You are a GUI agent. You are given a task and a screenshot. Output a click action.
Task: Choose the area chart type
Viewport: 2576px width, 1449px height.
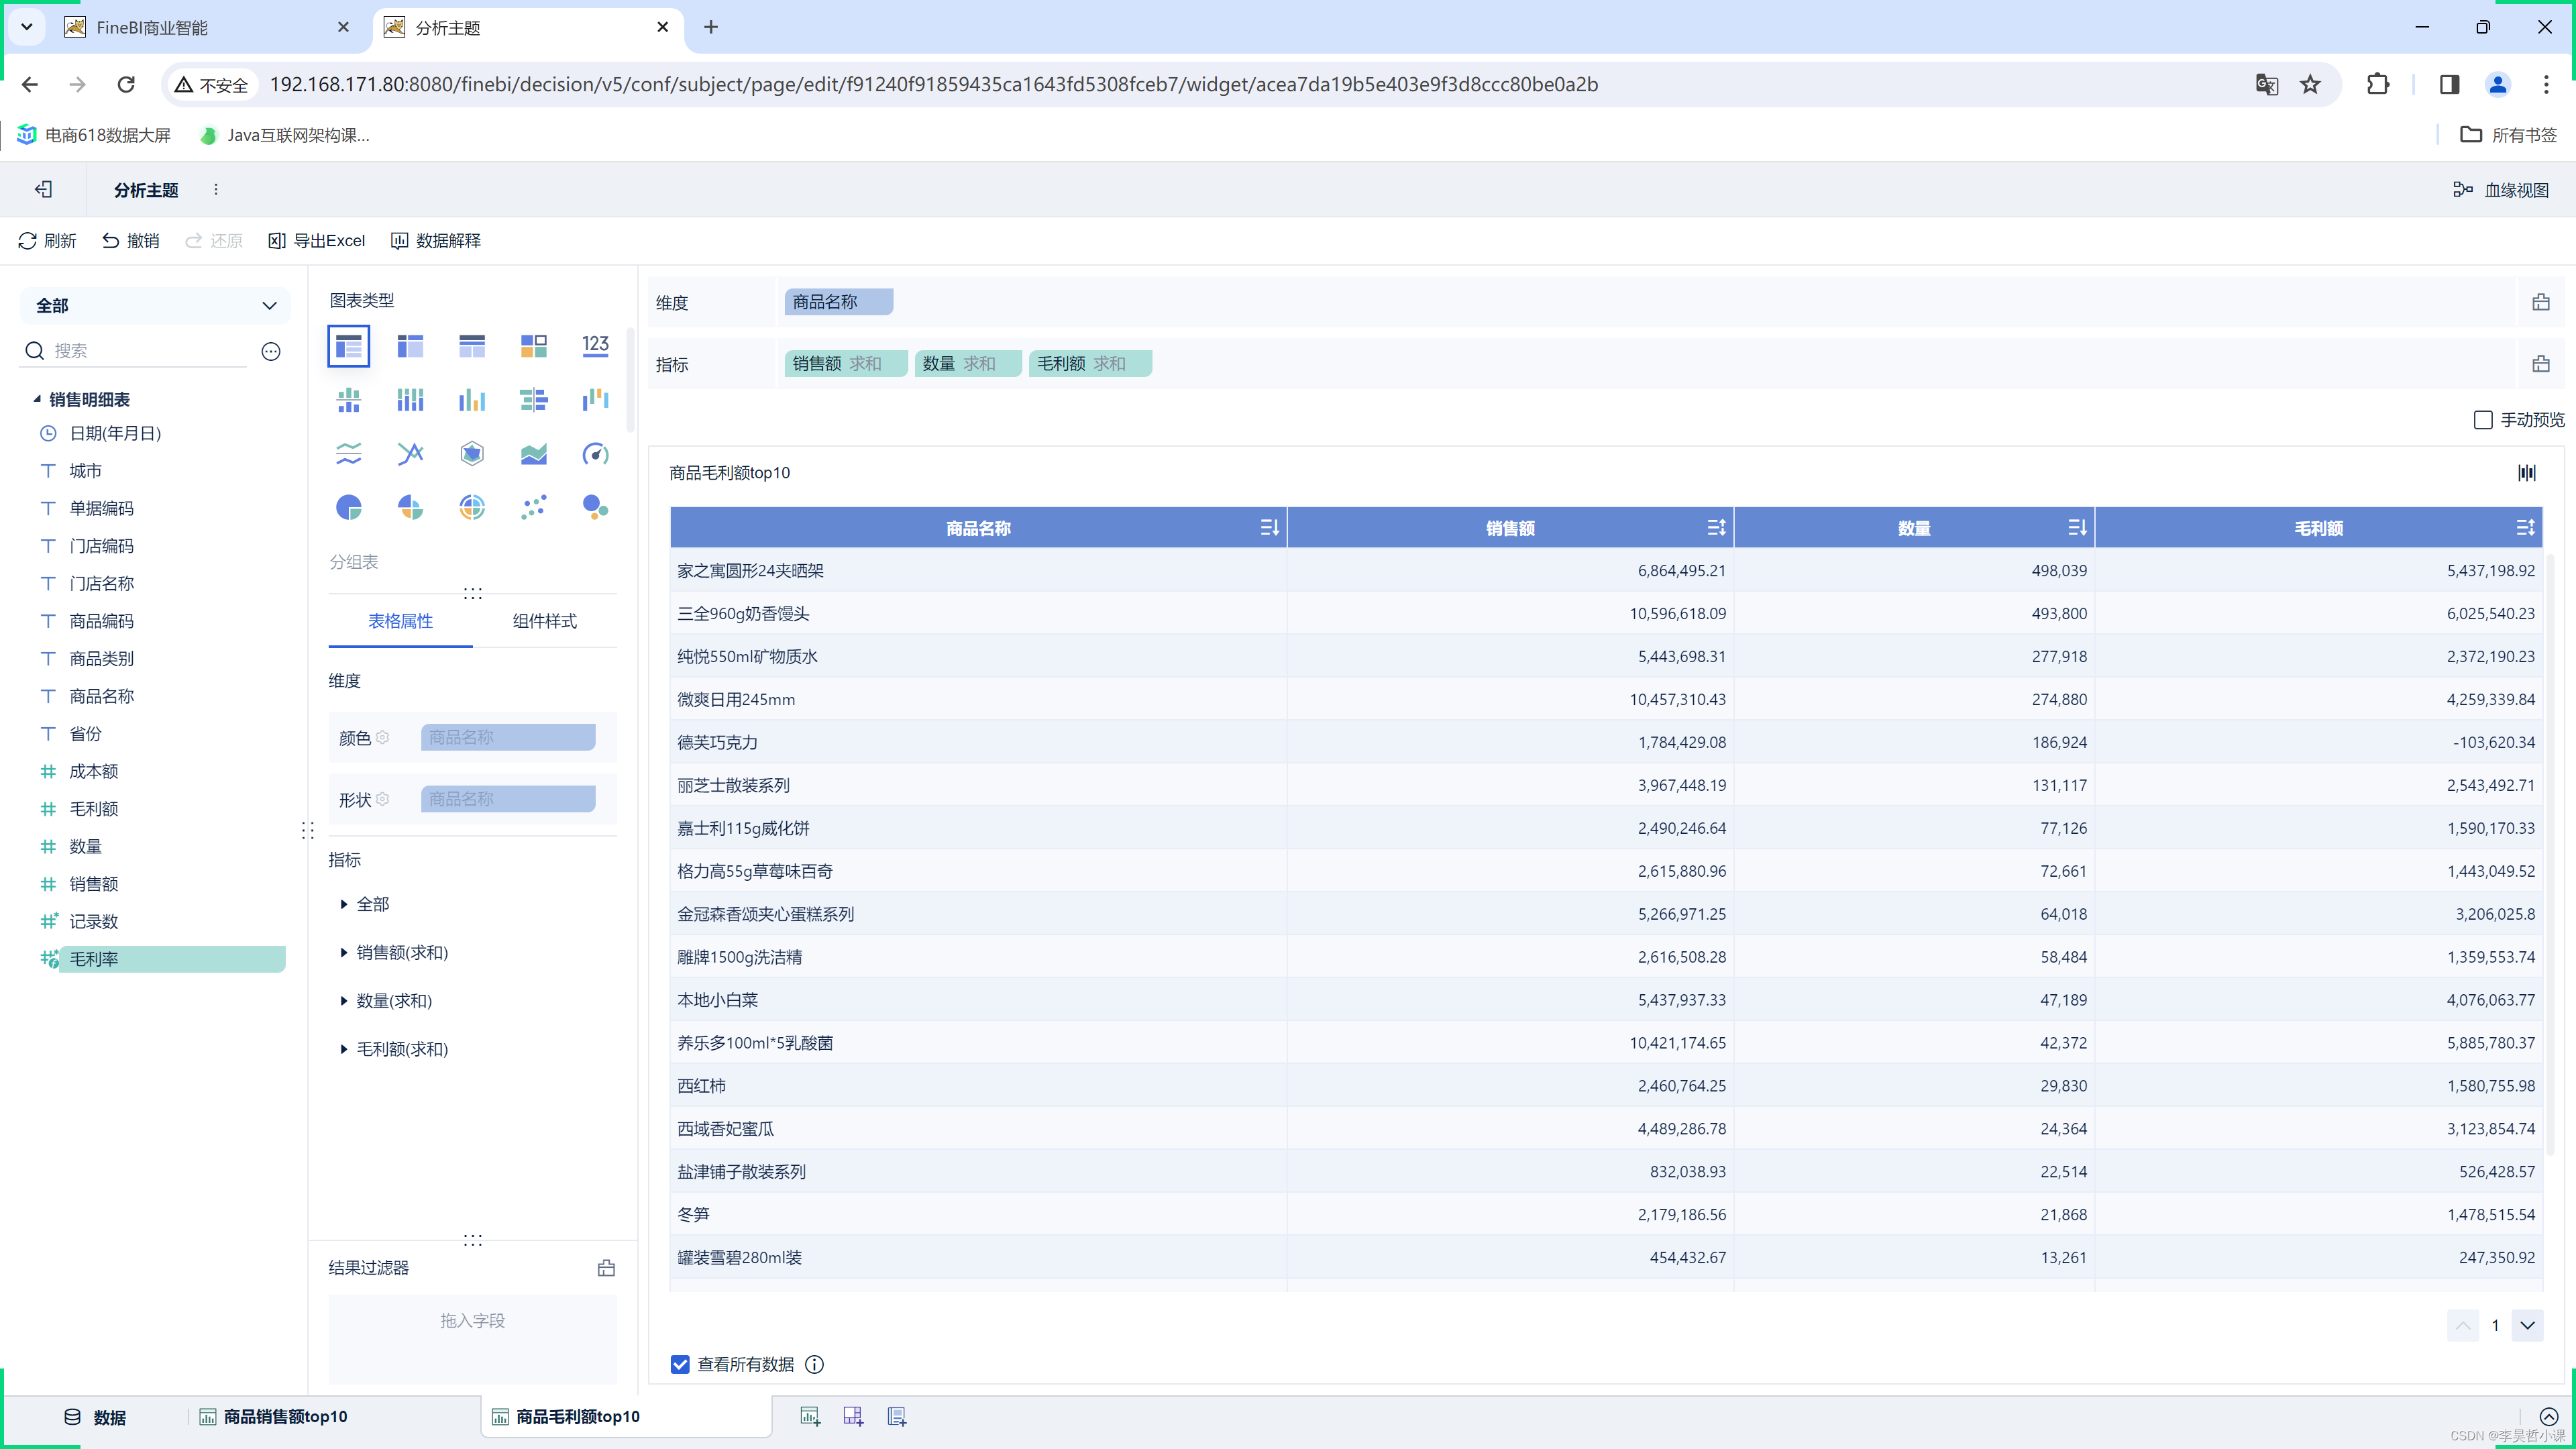tap(534, 454)
